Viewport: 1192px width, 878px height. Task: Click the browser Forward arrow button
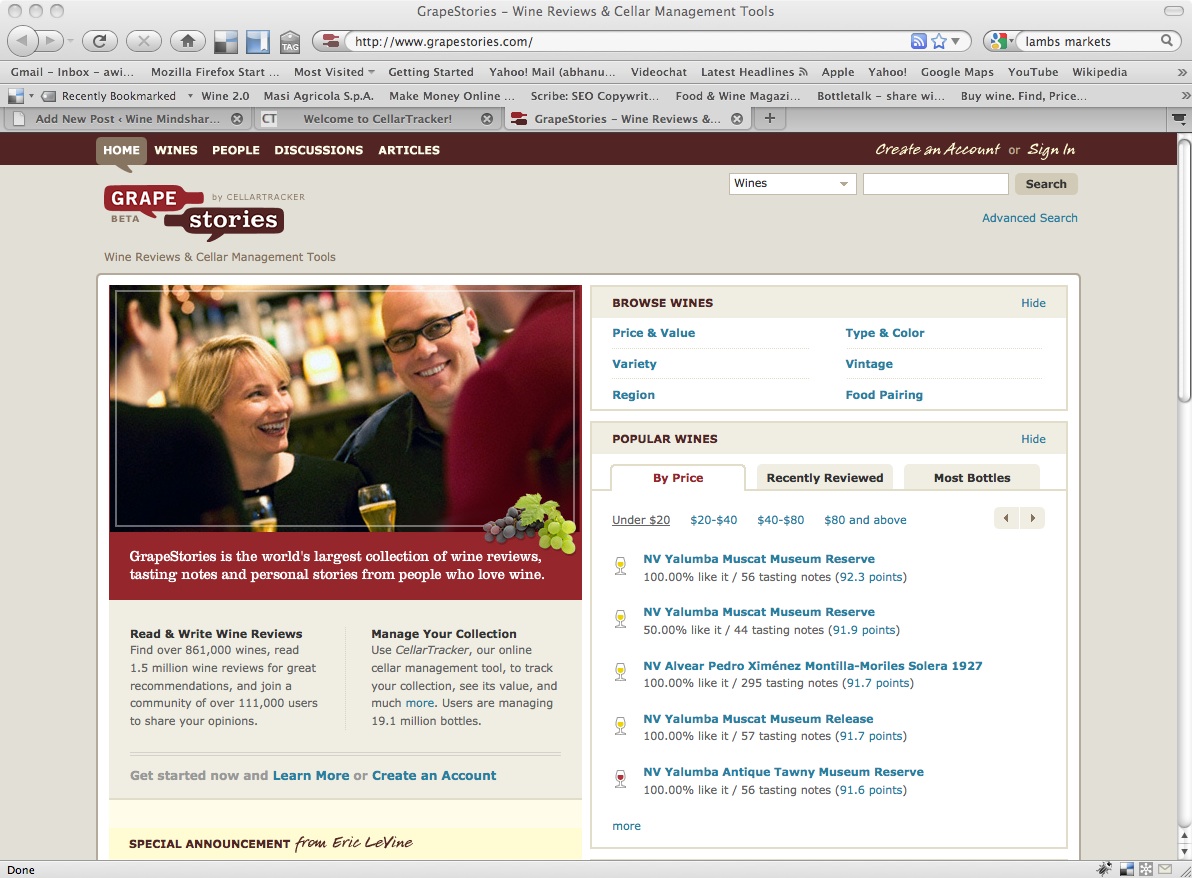pyautogui.click(x=50, y=40)
